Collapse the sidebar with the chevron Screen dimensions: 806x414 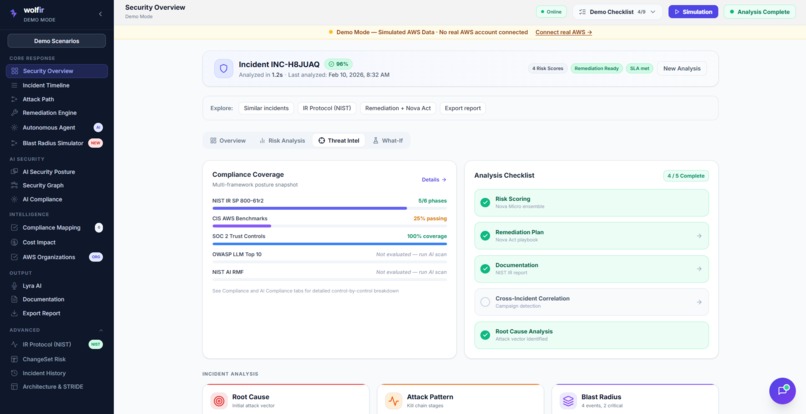(x=100, y=14)
